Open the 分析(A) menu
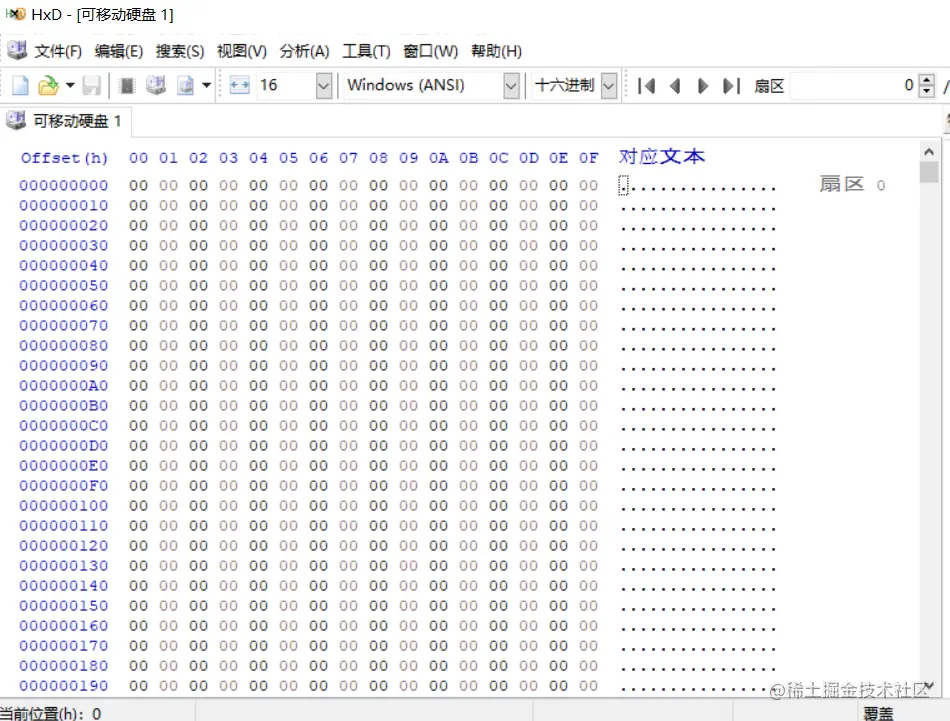 click(304, 52)
